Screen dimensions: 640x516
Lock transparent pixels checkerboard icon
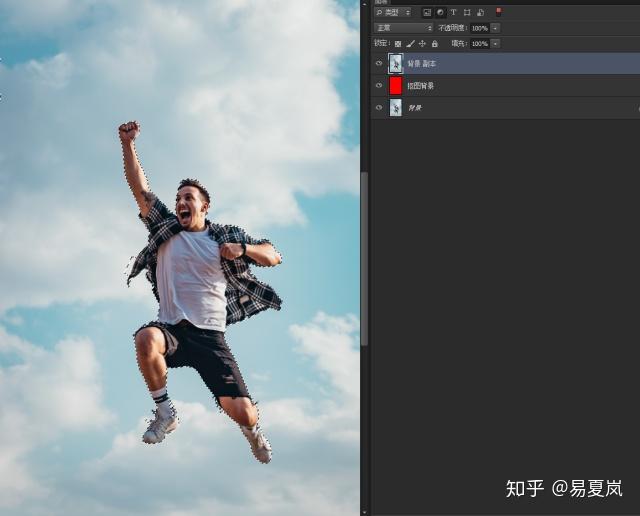point(398,44)
